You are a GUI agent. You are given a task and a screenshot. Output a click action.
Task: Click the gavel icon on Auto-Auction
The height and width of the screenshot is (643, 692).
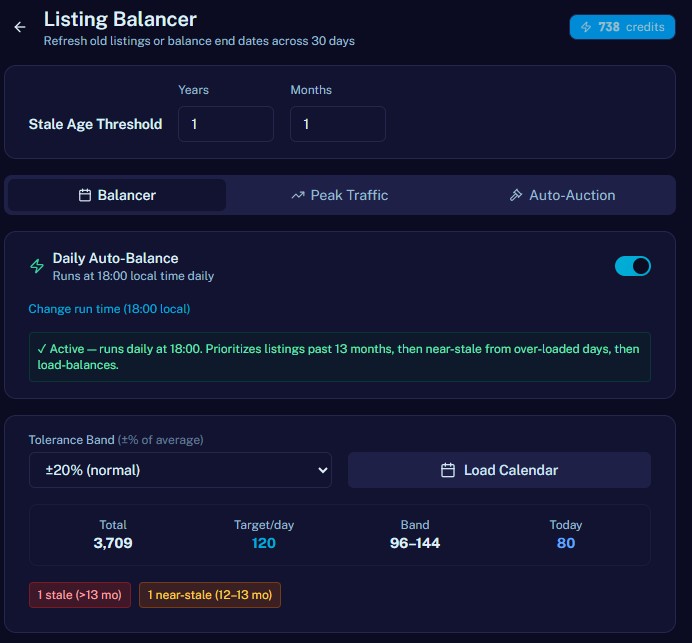516,195
